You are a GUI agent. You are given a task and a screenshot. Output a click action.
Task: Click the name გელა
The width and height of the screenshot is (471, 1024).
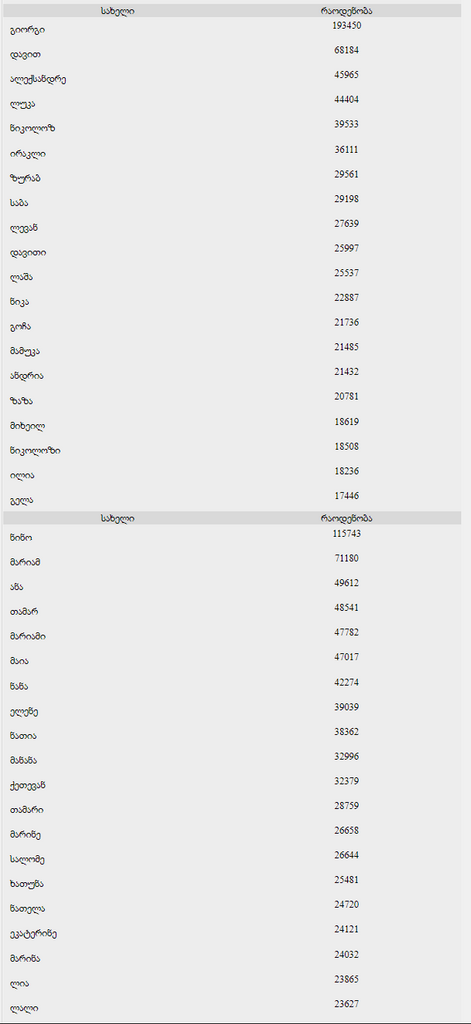point(22,500)
